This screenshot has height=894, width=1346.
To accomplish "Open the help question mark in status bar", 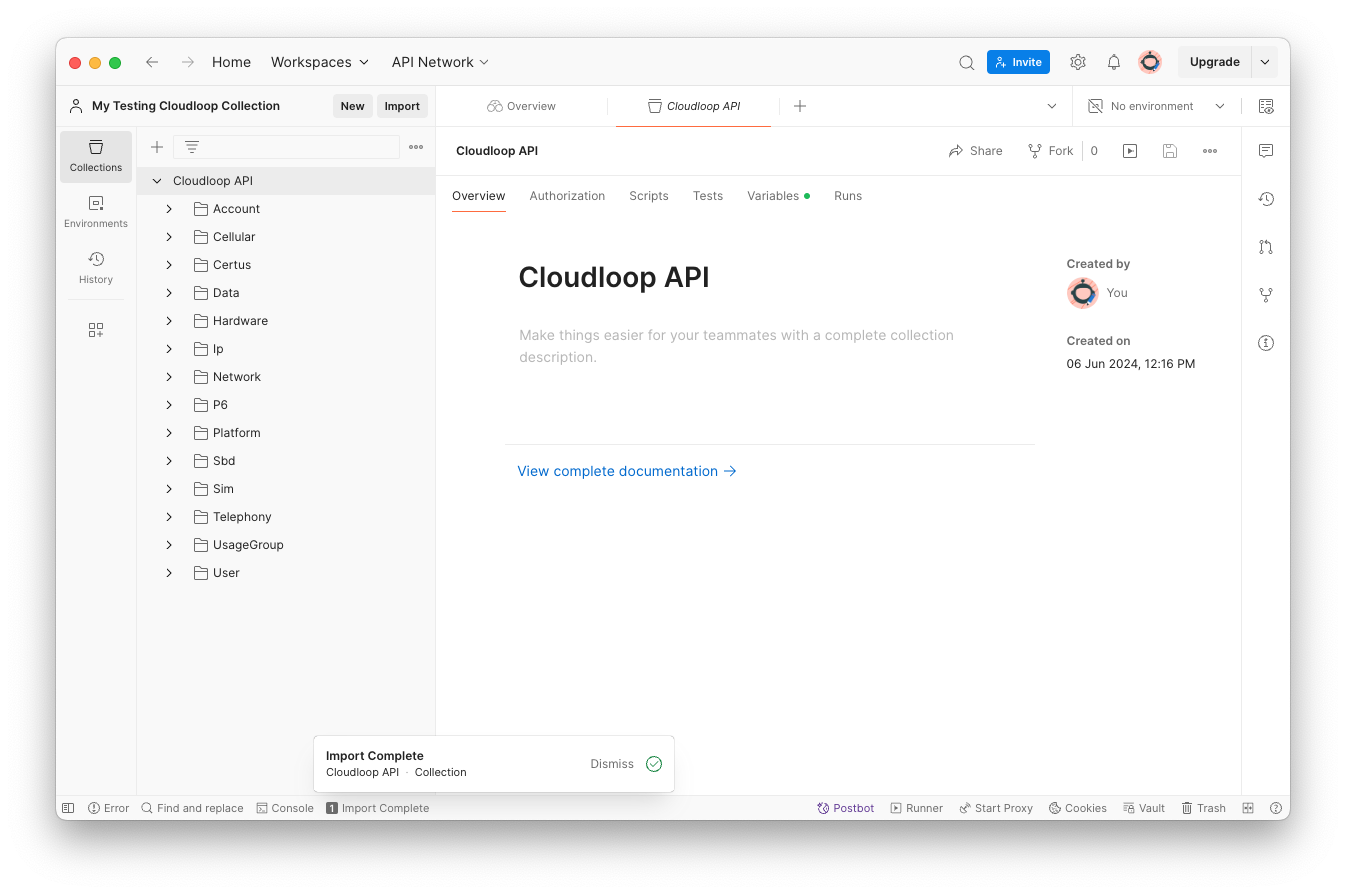I will click(x=1275, y=808).
